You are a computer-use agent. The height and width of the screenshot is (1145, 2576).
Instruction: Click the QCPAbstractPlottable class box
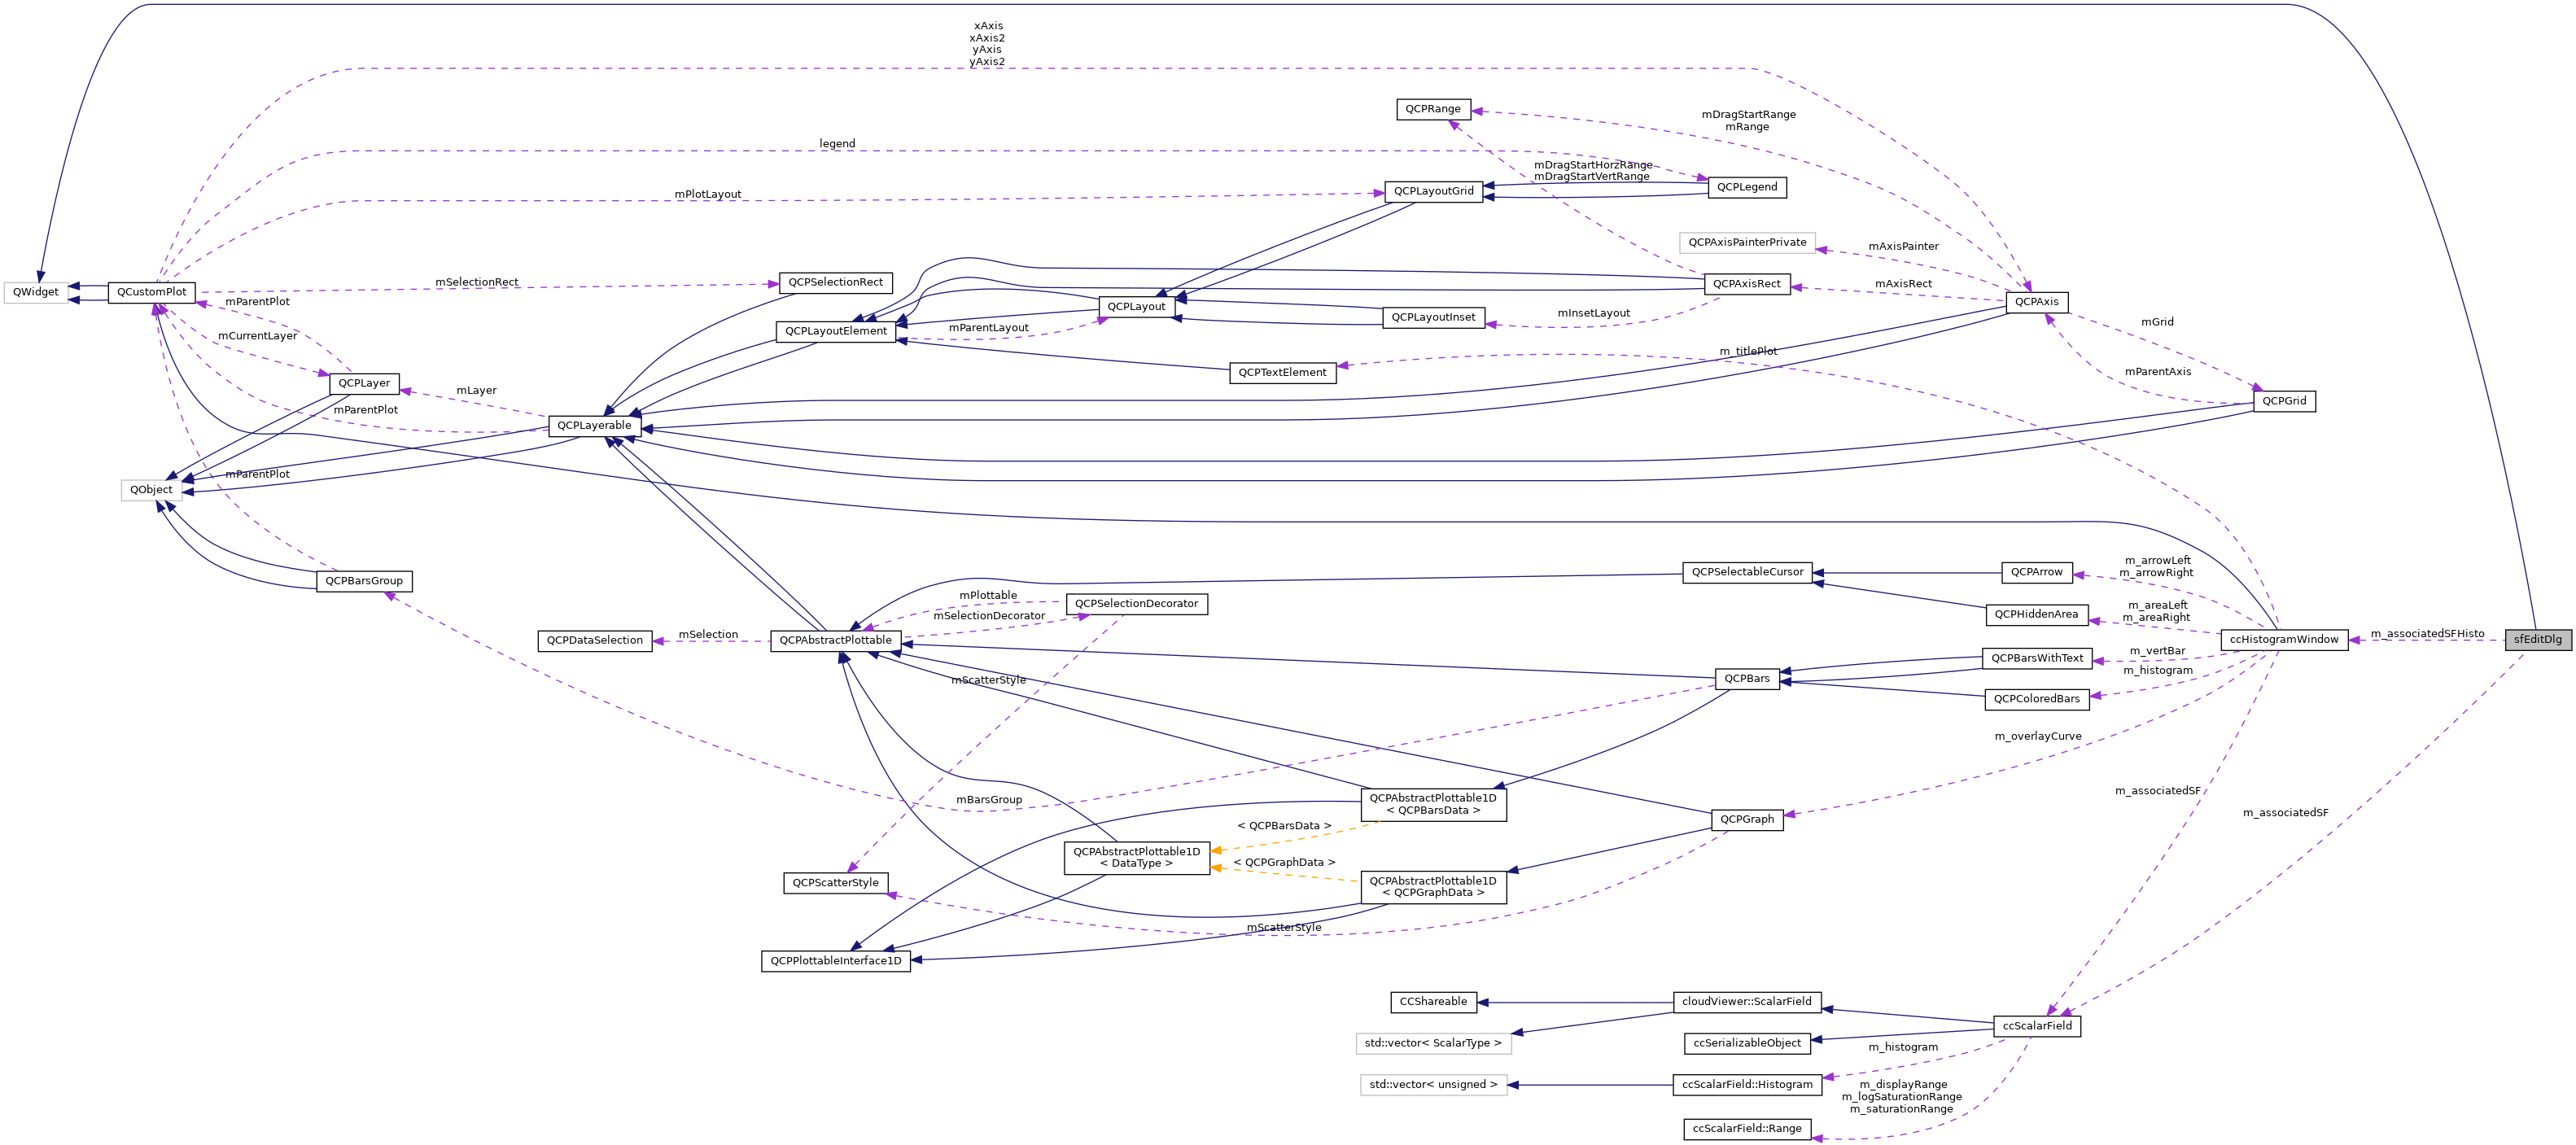pos(838,640)
